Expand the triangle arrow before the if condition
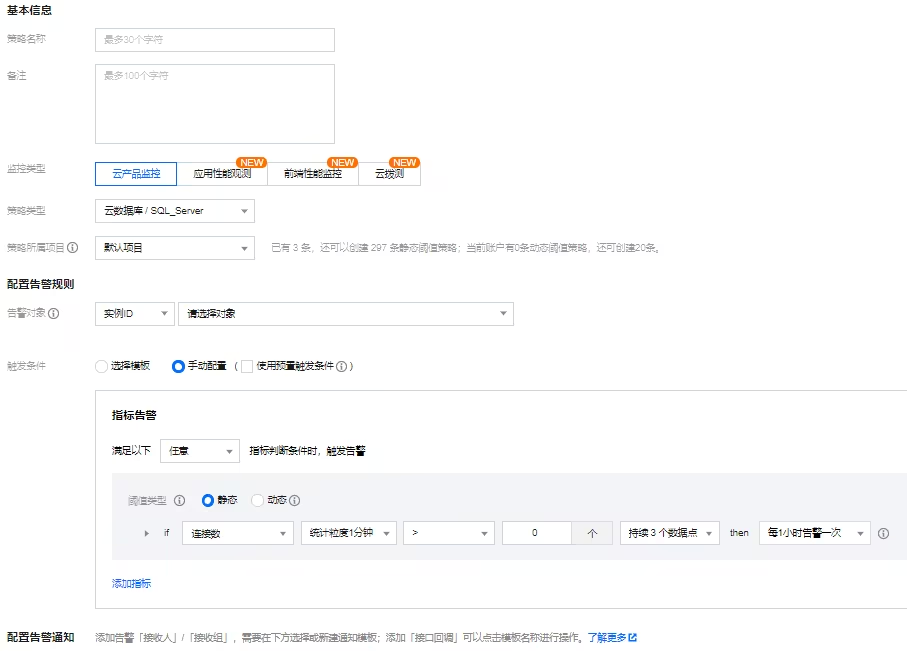Screen dimensions: 907x651 click(x=148, y=534)
